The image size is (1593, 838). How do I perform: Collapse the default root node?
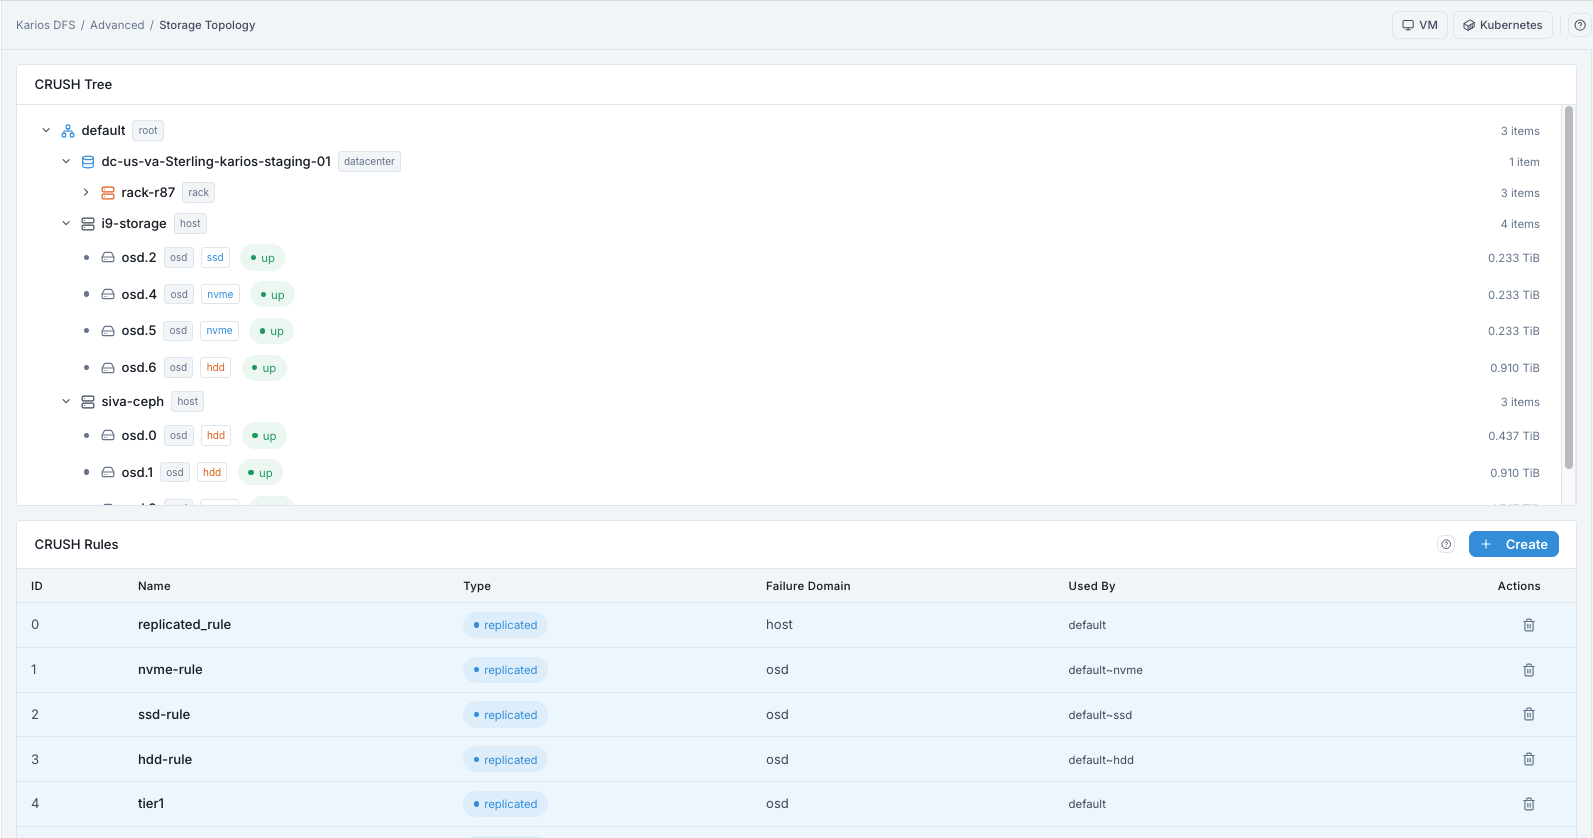click(x=46, y=131)
